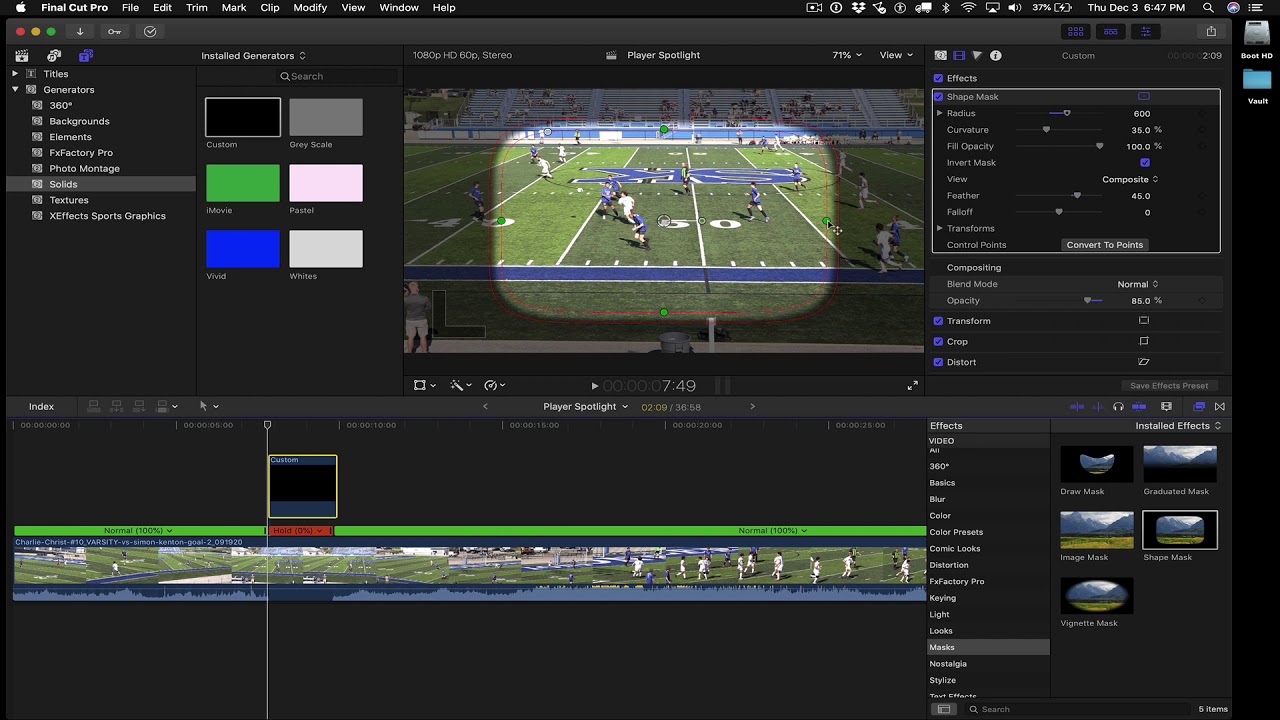Toggle skimming waveform icon above timeline

click(1098, 407)
